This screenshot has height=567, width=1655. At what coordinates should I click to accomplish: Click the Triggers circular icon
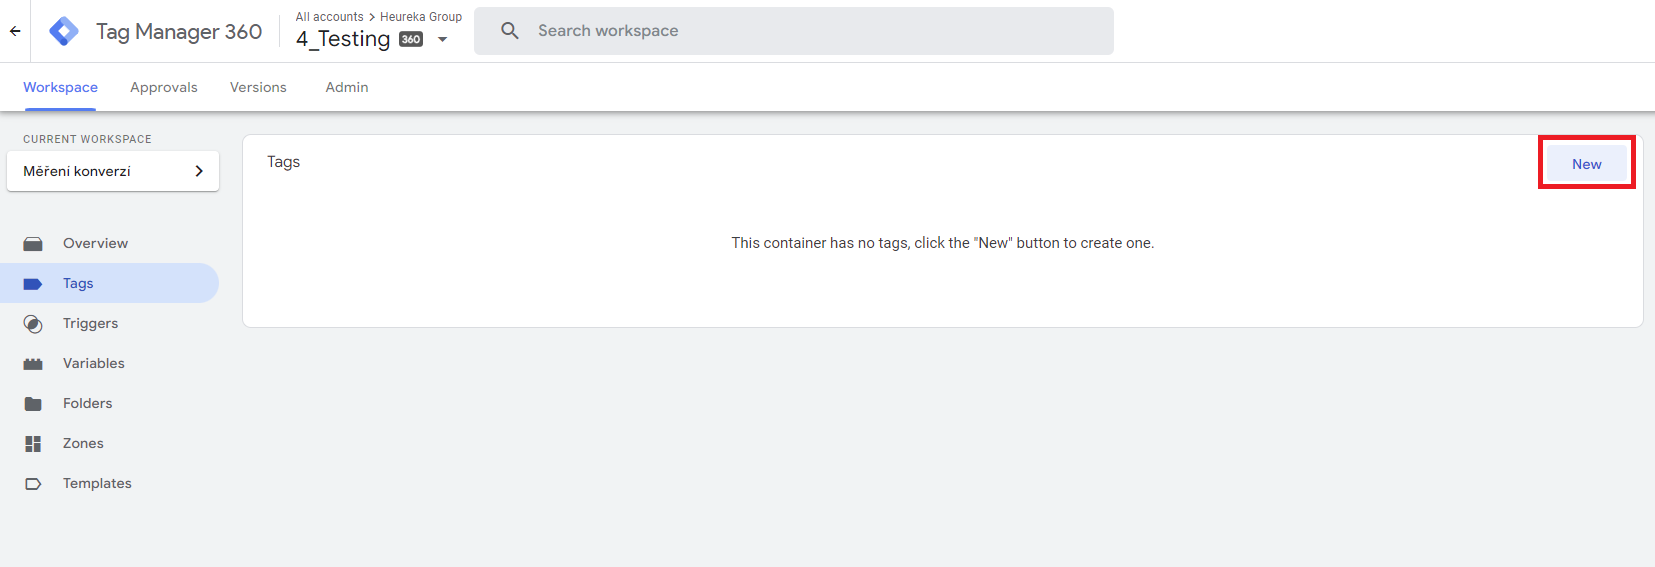coord(33,324)
